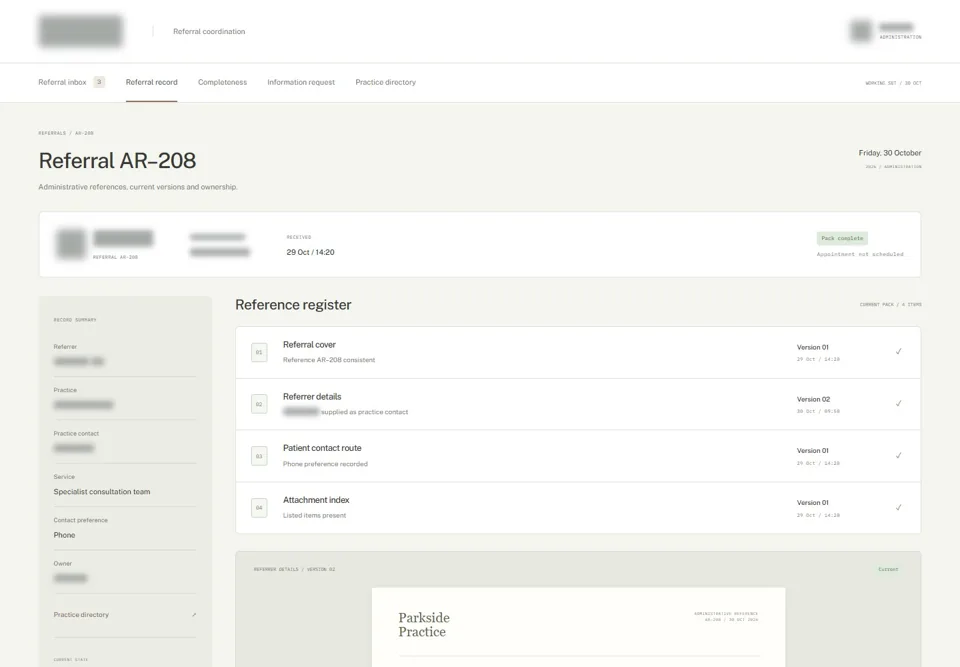The width and height of the screenshot is (960, 667).
Task: Click the received time '29 Oct / 14:20'
Action: click(x=310, y=252)
